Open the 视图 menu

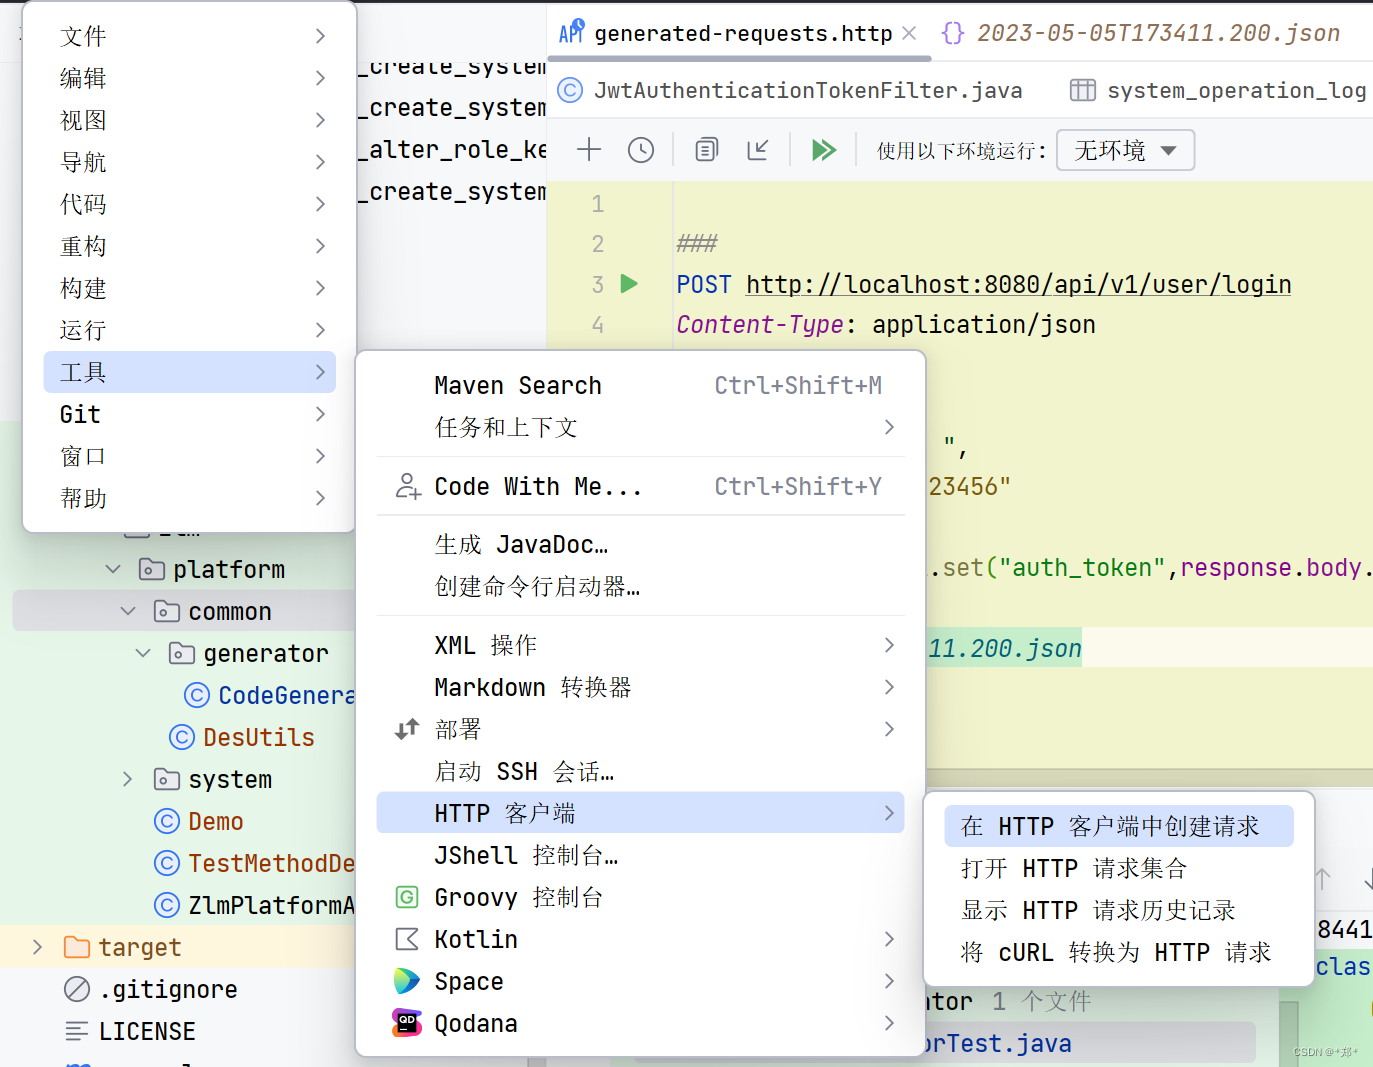190,120
